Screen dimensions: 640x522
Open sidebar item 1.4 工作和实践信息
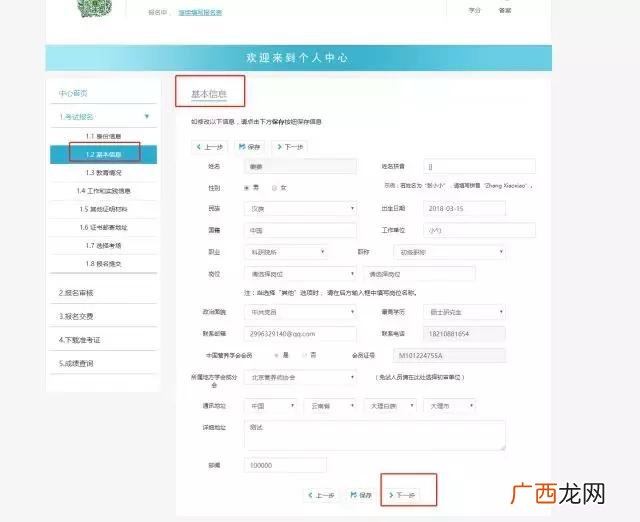coord(103,191)
